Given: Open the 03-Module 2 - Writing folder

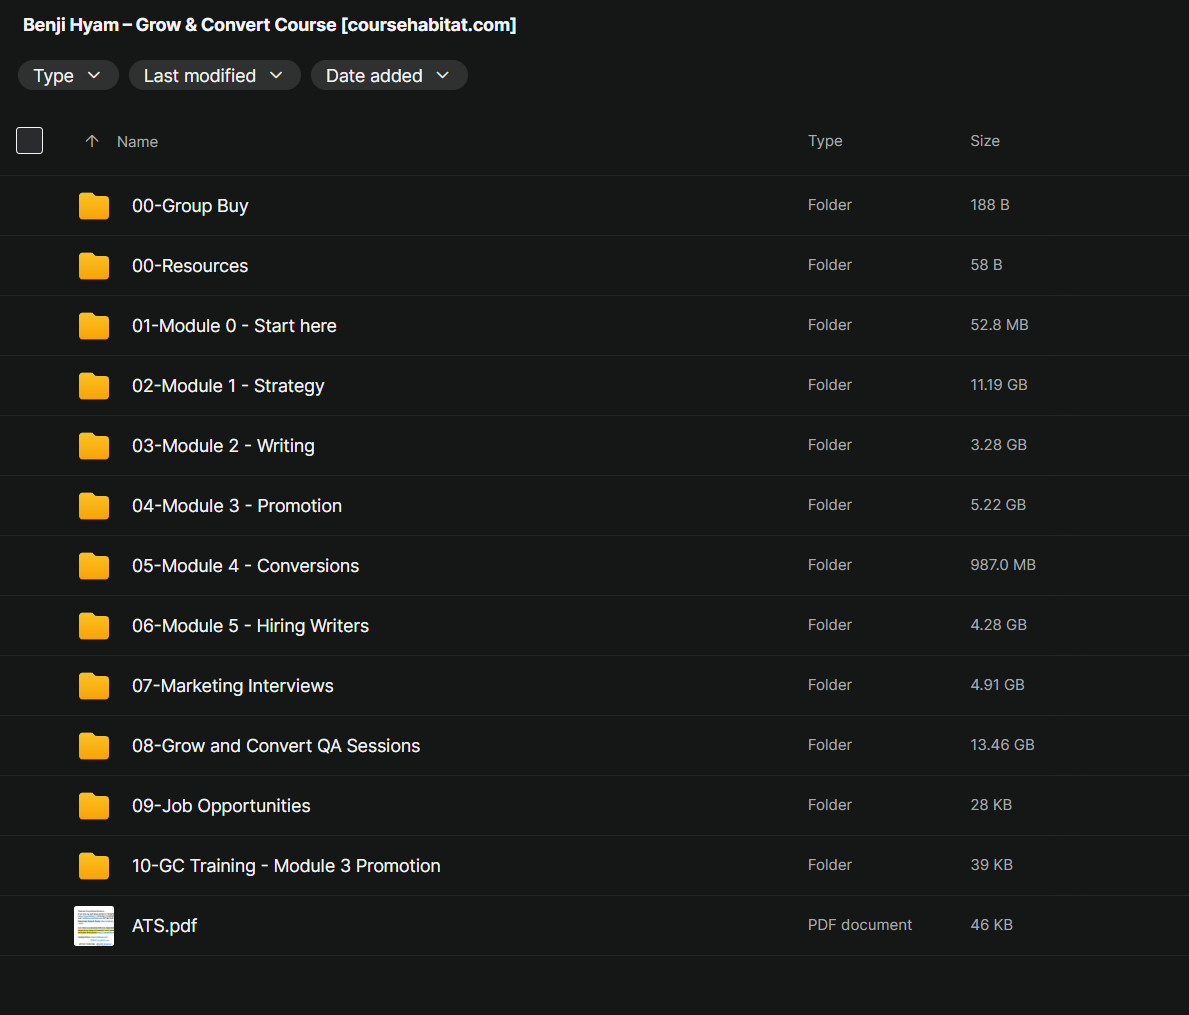Looking at the screenshot, I should [223, 446].
